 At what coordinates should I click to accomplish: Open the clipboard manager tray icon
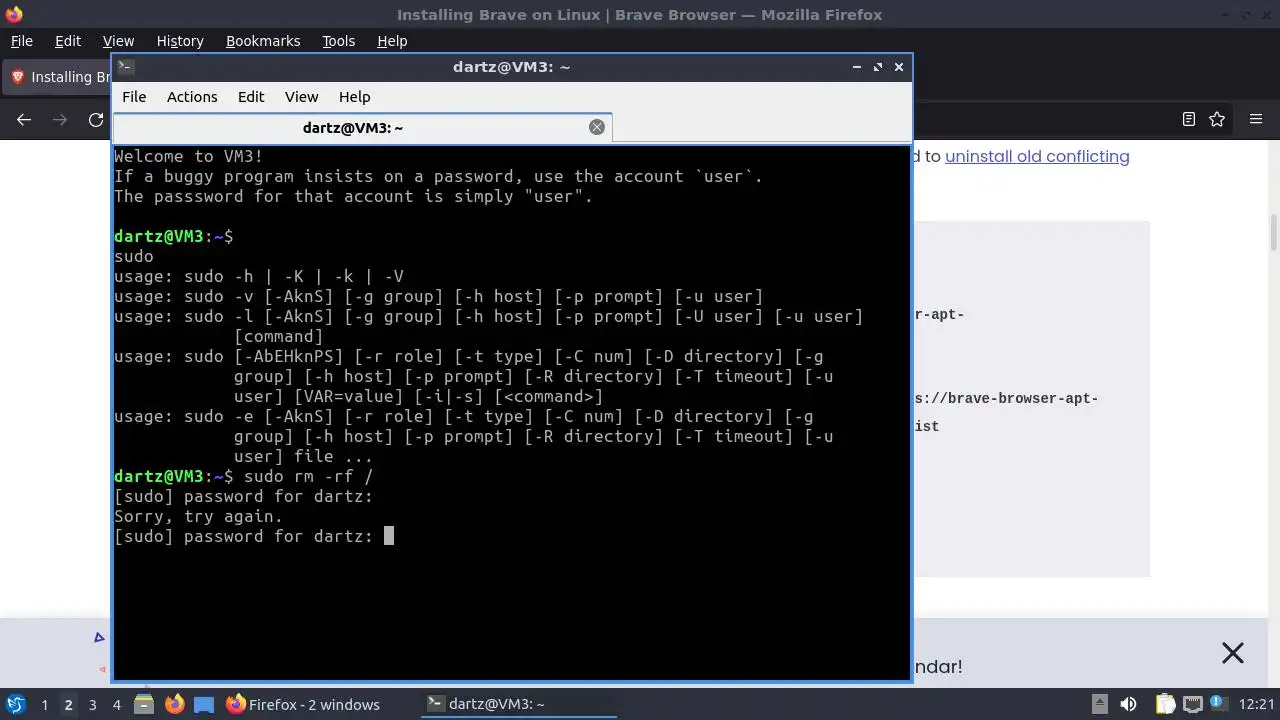tap(1165, 704)
